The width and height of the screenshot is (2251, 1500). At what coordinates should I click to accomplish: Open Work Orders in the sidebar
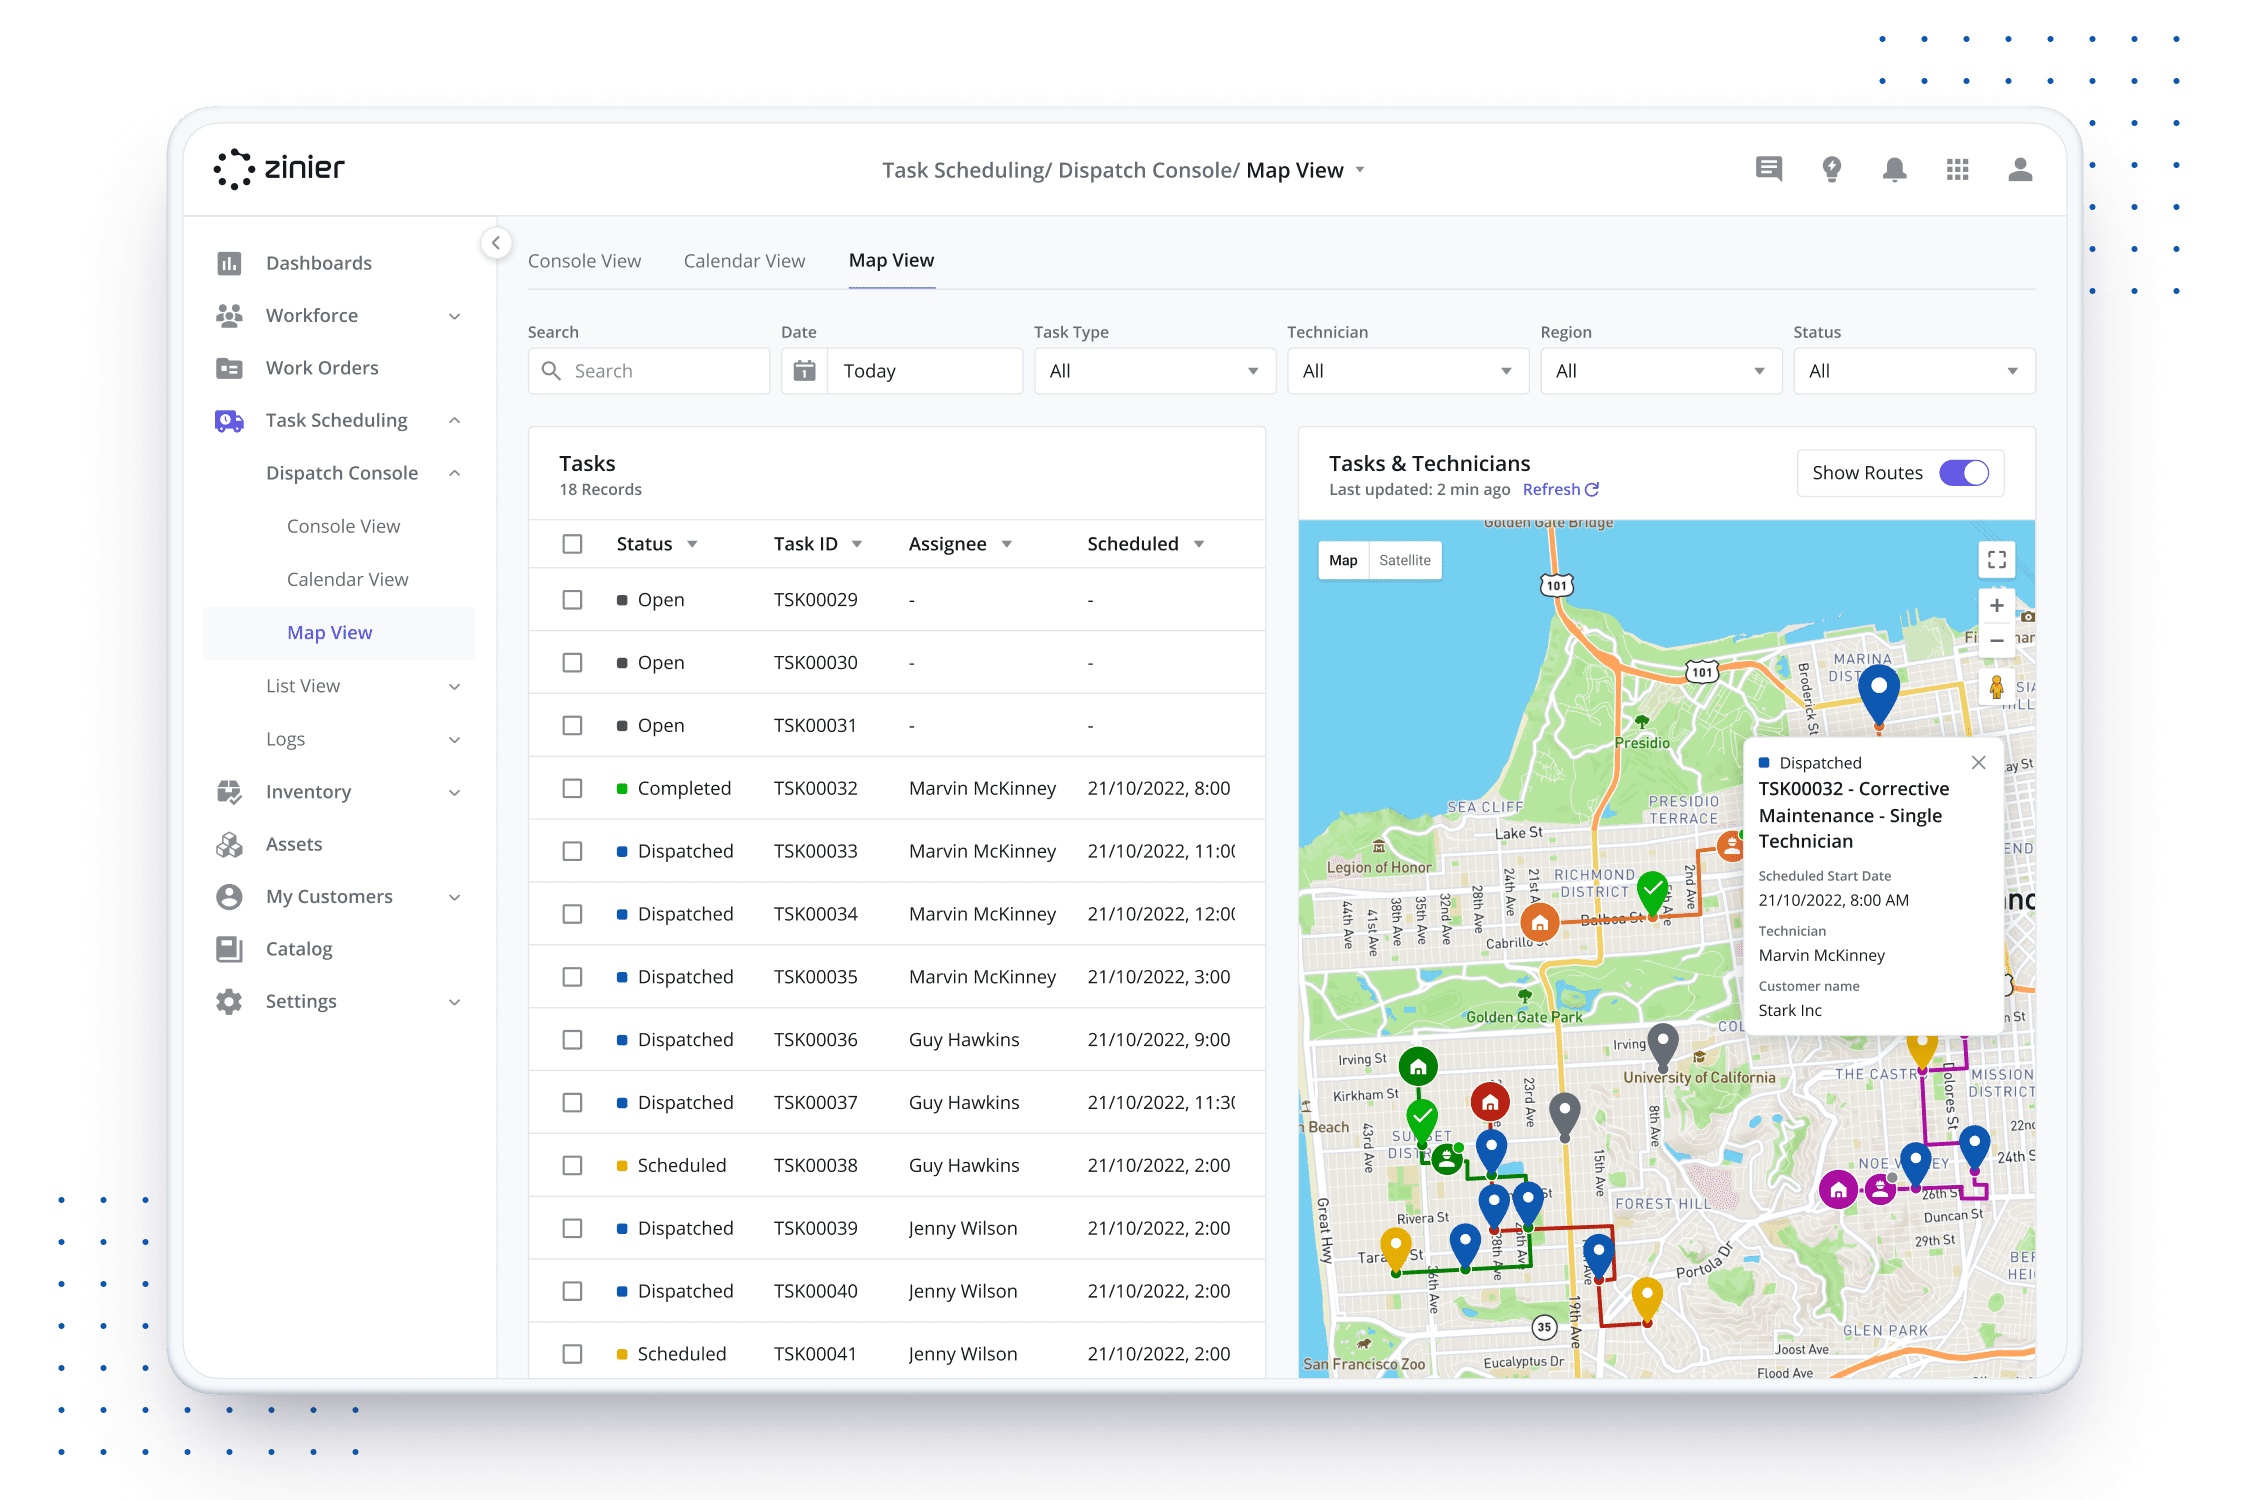[322, 368]
